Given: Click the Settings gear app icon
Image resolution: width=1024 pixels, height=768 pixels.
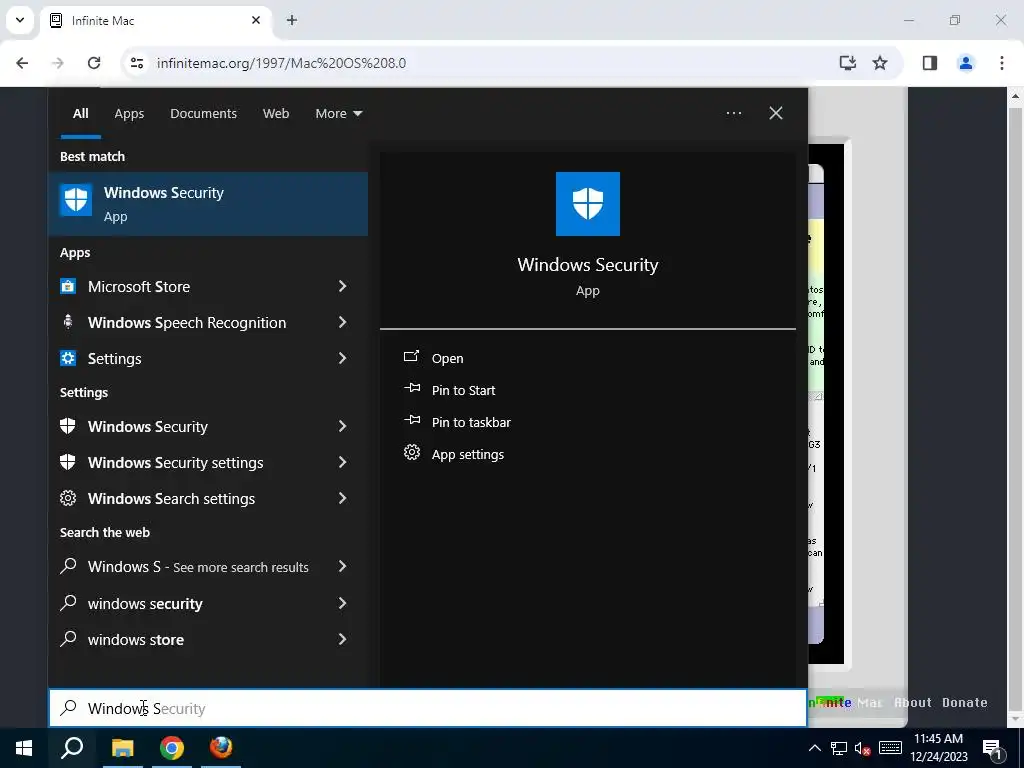Looking at the screenshot, I should (x=68, y=358).
